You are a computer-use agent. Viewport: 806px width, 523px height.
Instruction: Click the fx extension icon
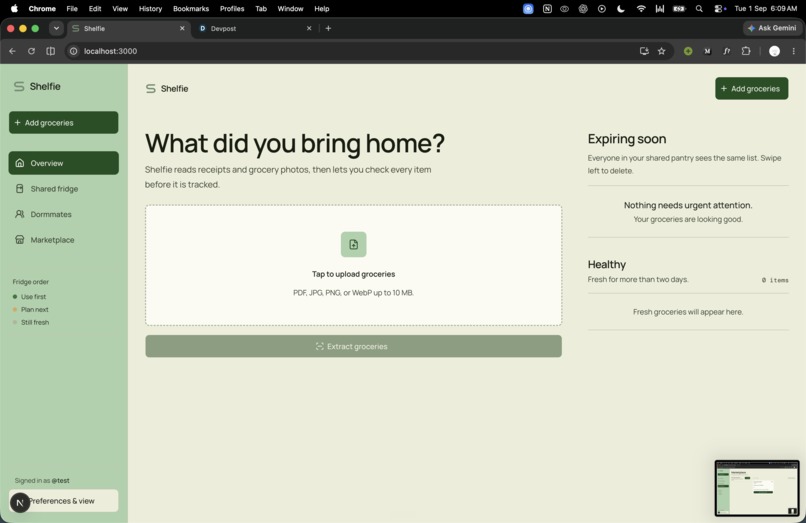(726, 51)
